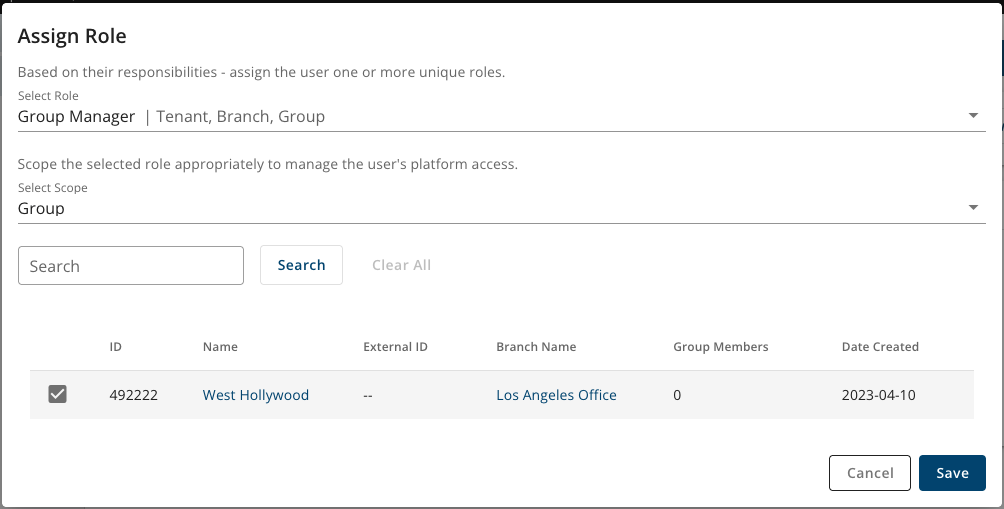Click the Name column header
The width and height of the screenshot is (1004, 509).
click(220, 347)
